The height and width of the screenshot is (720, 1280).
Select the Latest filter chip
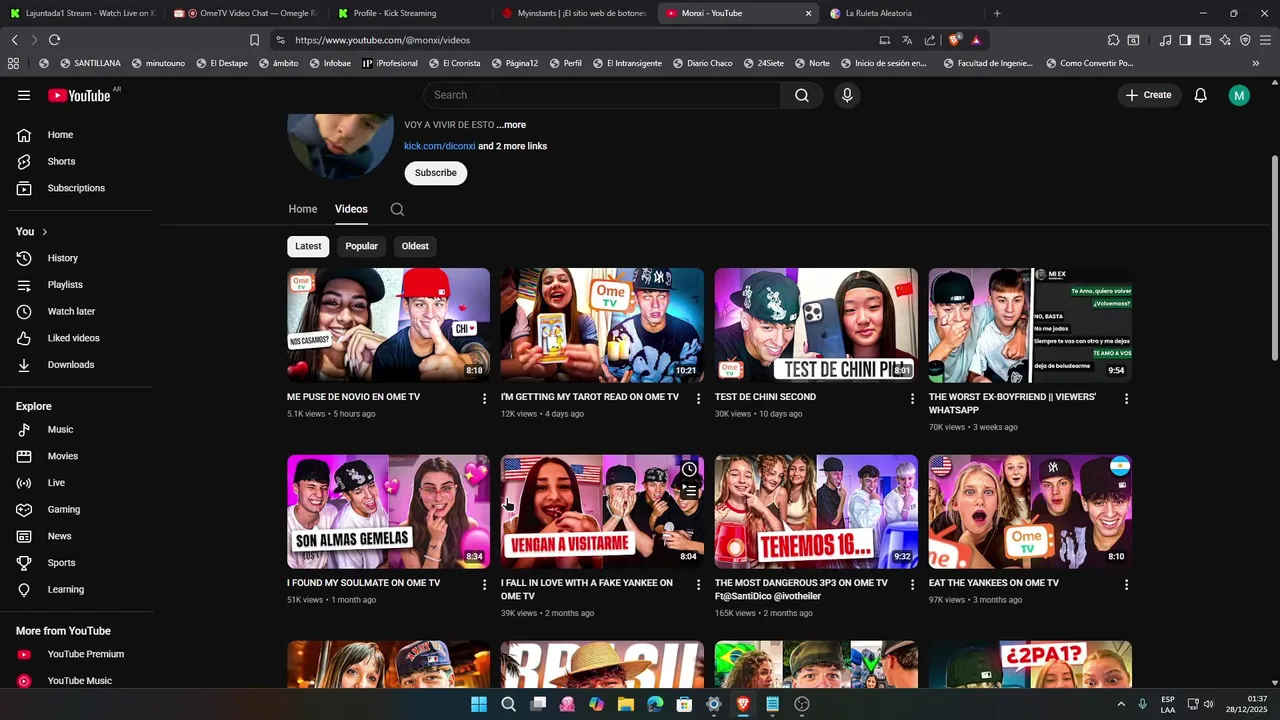[308, 246]
